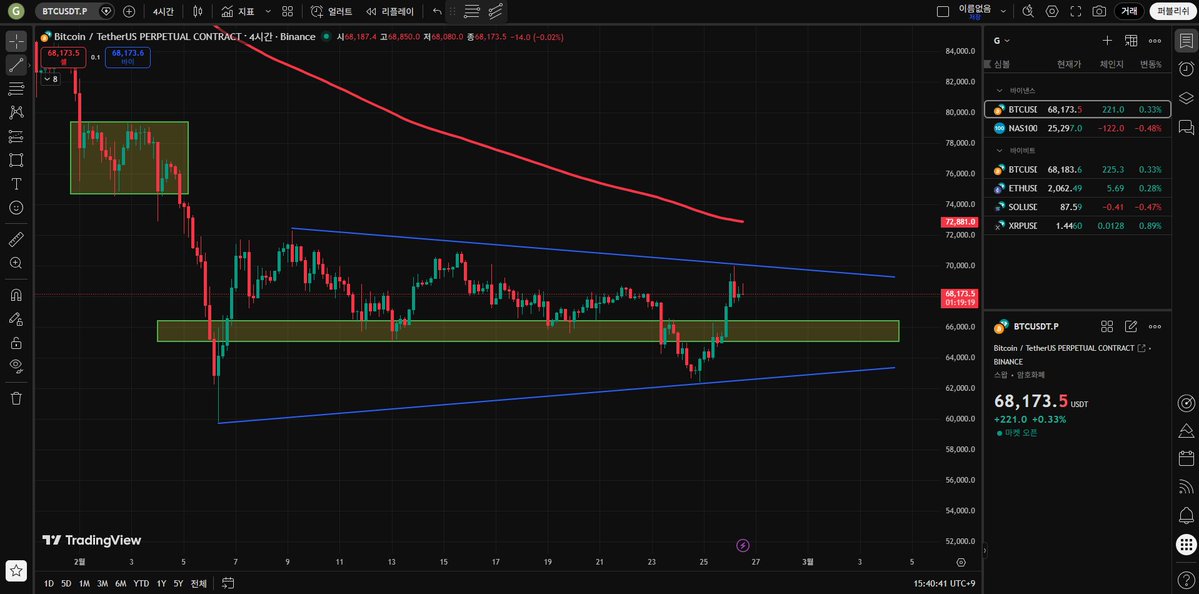Set chart range to 1D
The width and height of the screenshot is (1199, 594).
(49, 583)
